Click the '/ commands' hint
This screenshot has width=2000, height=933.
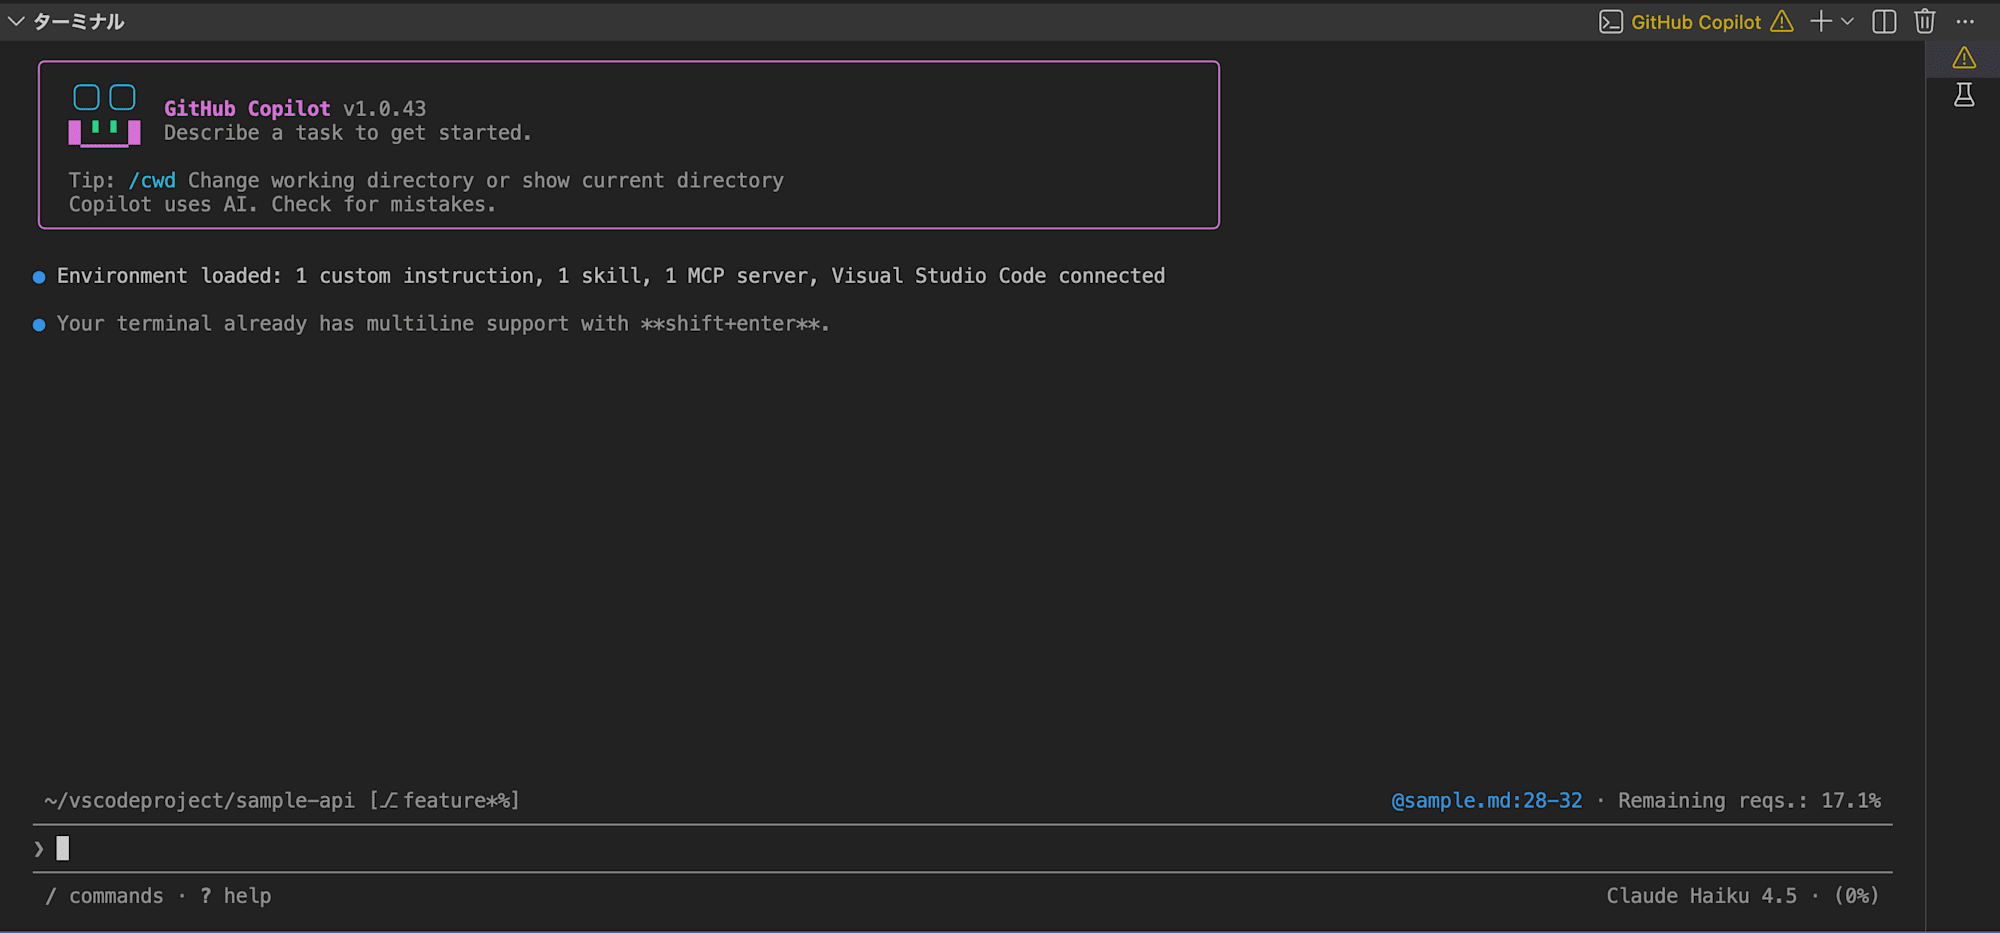[x=104, y=896]
